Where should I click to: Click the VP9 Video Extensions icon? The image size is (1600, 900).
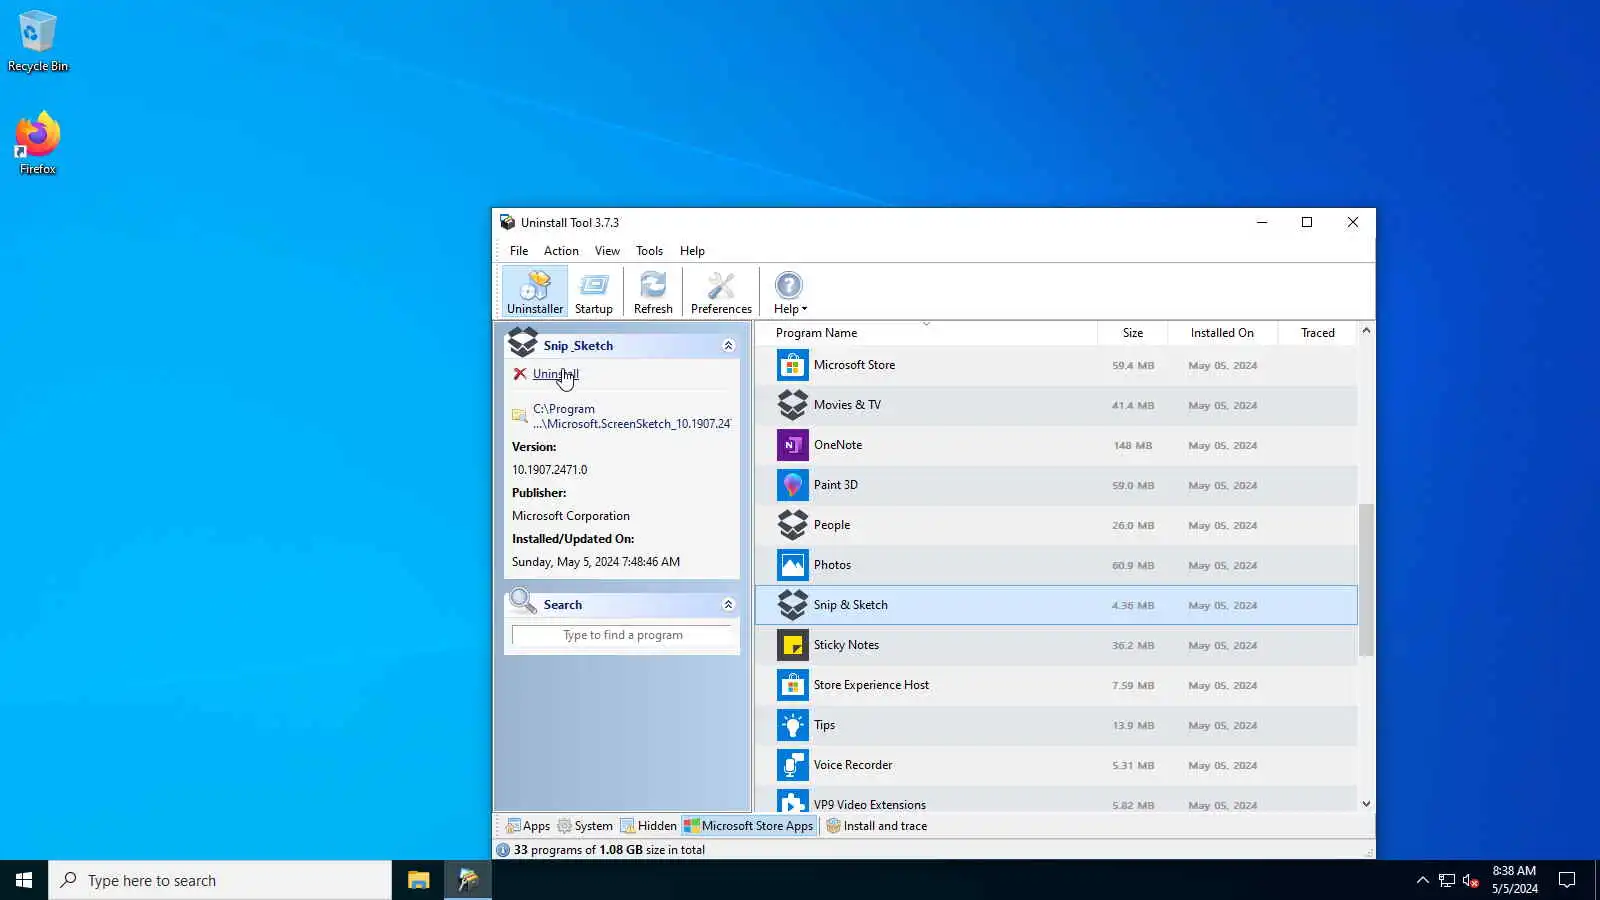pyautogui.click(x=792, y=801)
